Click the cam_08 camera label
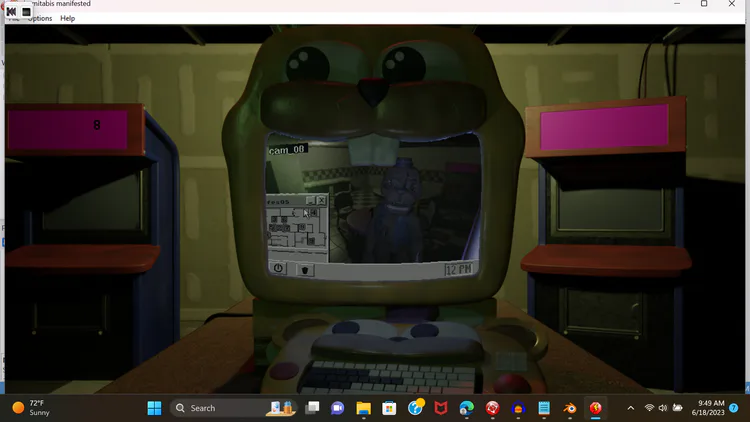The image size is (750, 422). pyautogui.click(x=287, y=150)
